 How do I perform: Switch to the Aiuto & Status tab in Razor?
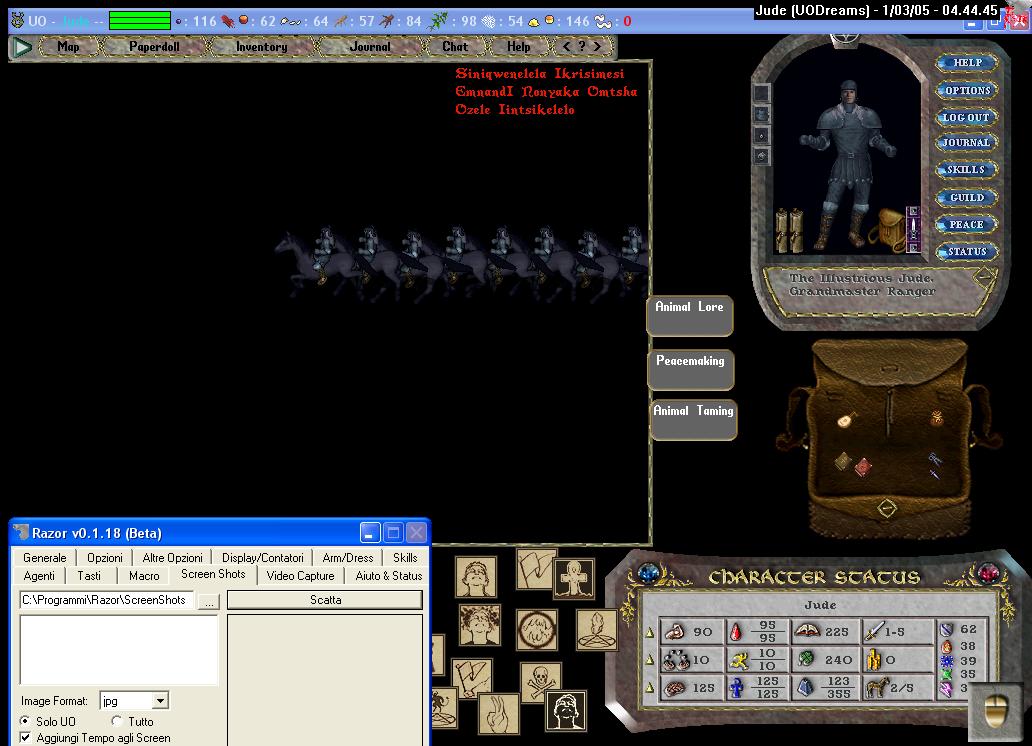pos(388,575)
